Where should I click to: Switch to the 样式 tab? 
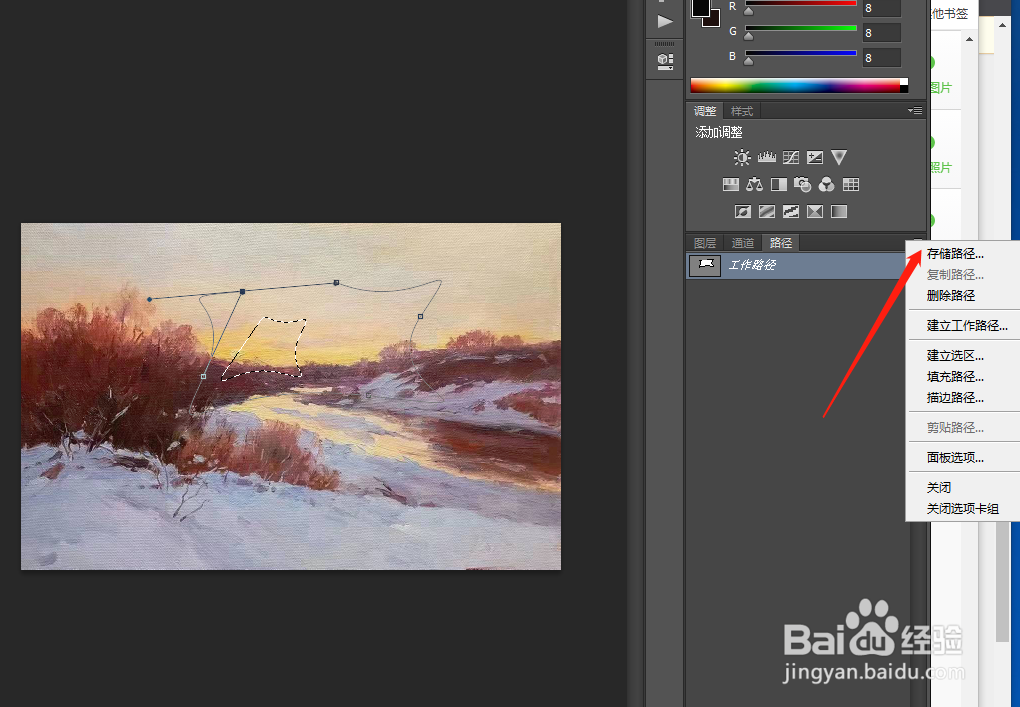(742, 111)
